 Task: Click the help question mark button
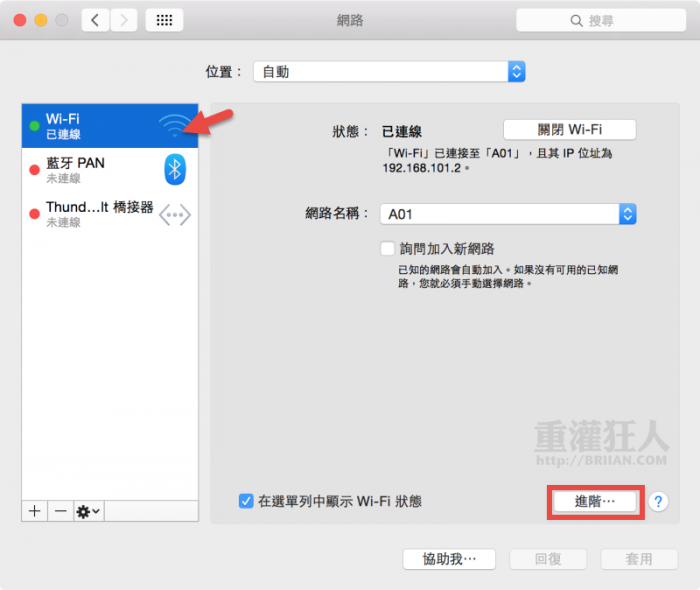pyautogui.click(x=658, y=502)
